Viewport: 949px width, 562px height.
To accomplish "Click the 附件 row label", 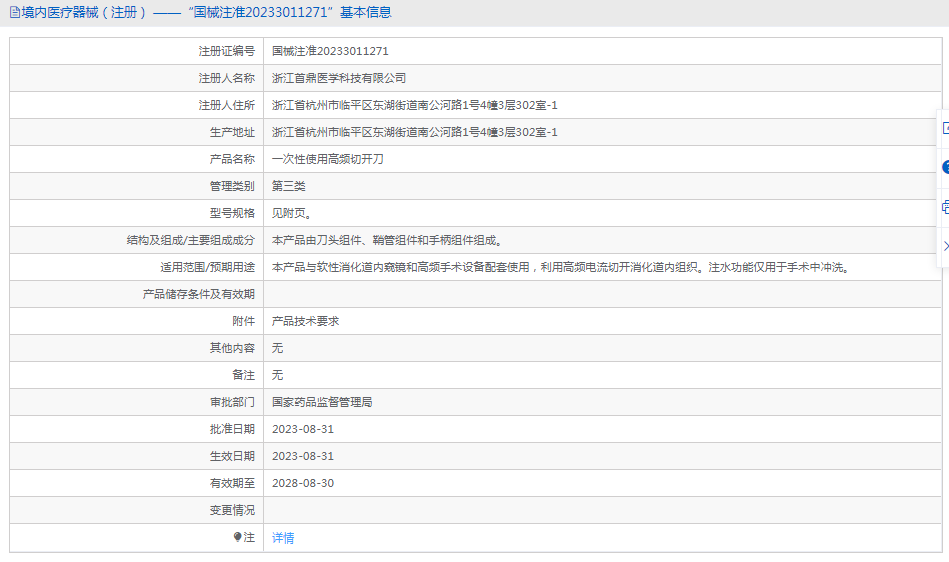I will click(243, 321).
